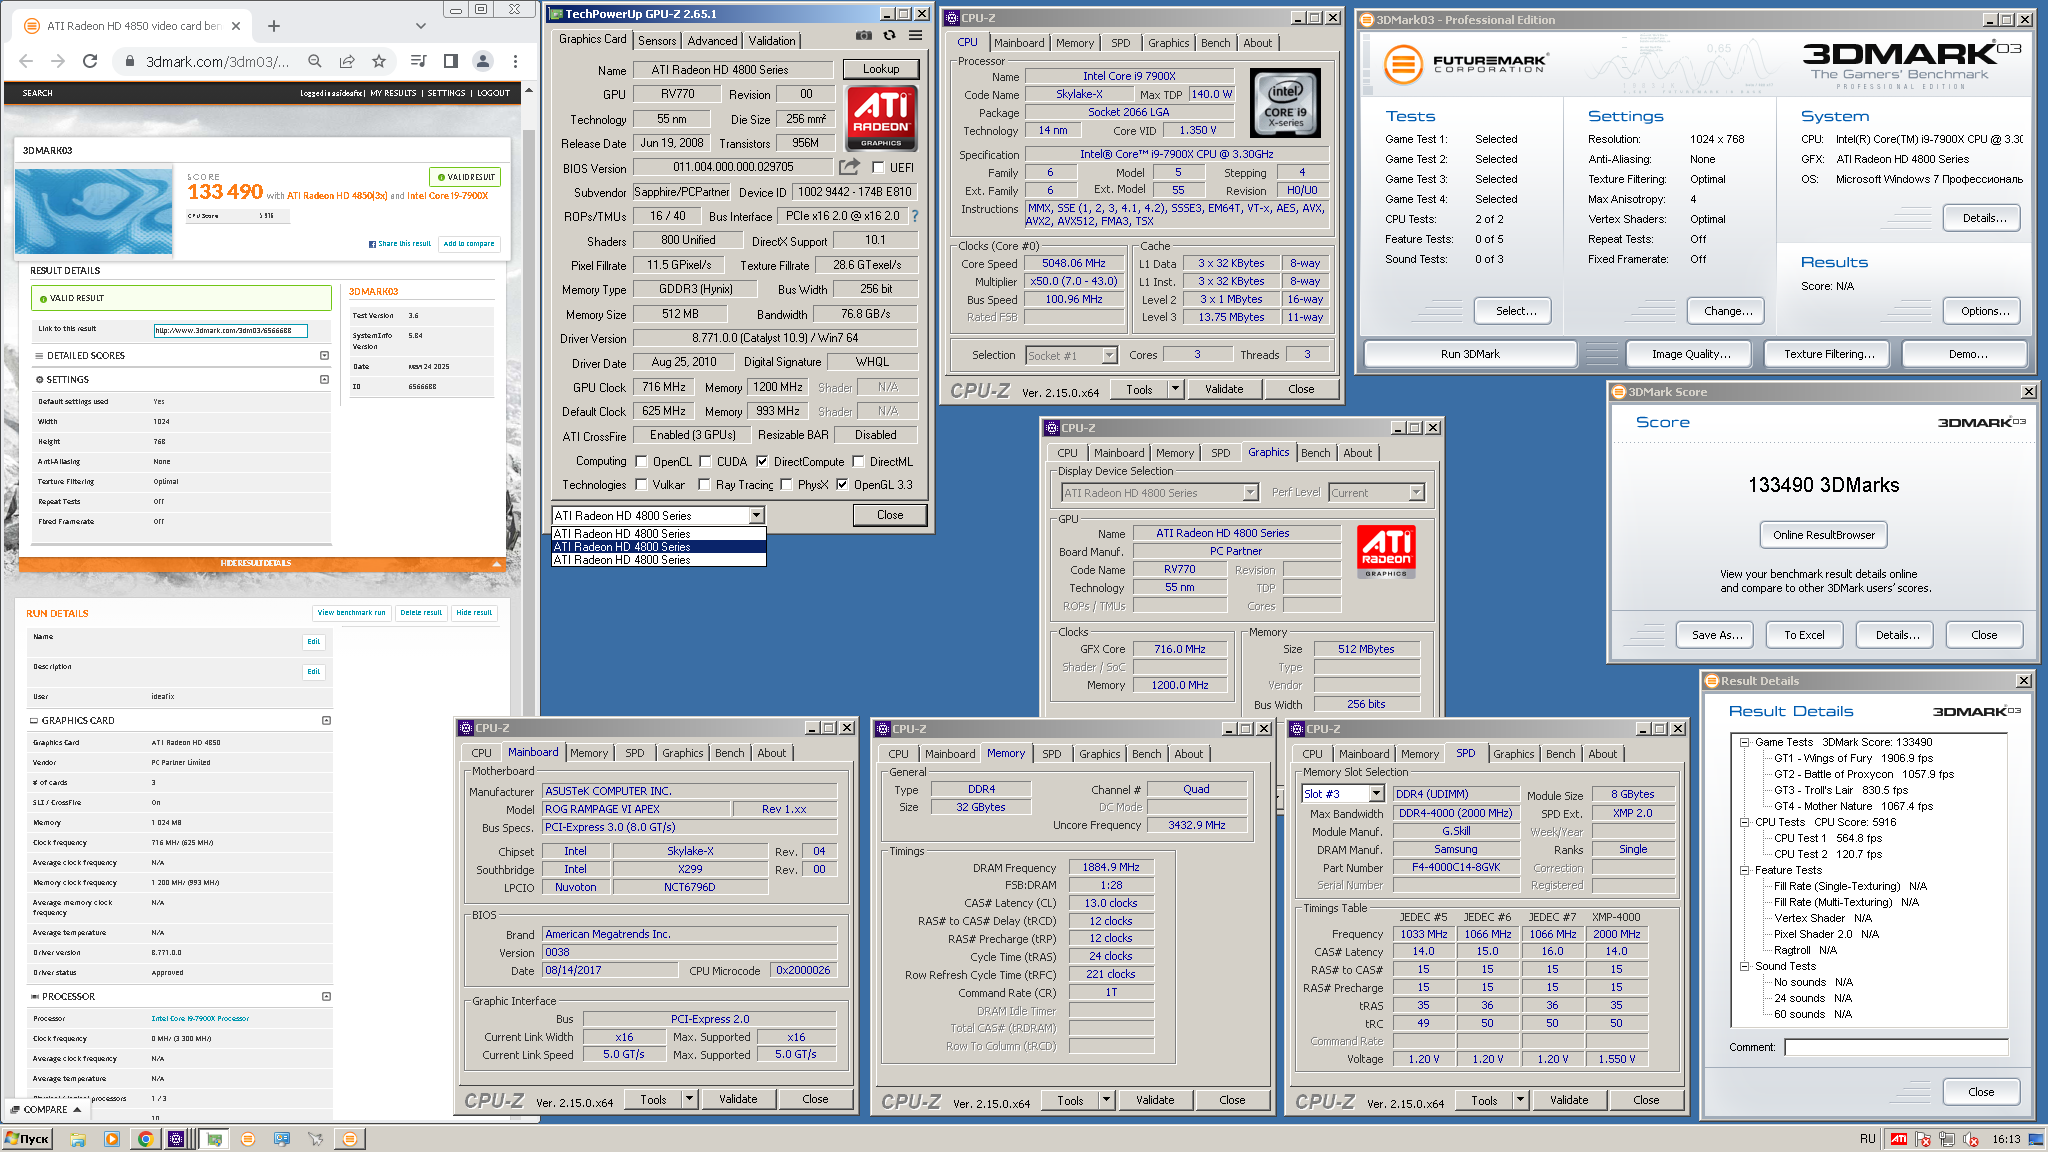Click the share page icon in Chrome
Viewport: 2048px width, 1152px height.
(347, 61)
